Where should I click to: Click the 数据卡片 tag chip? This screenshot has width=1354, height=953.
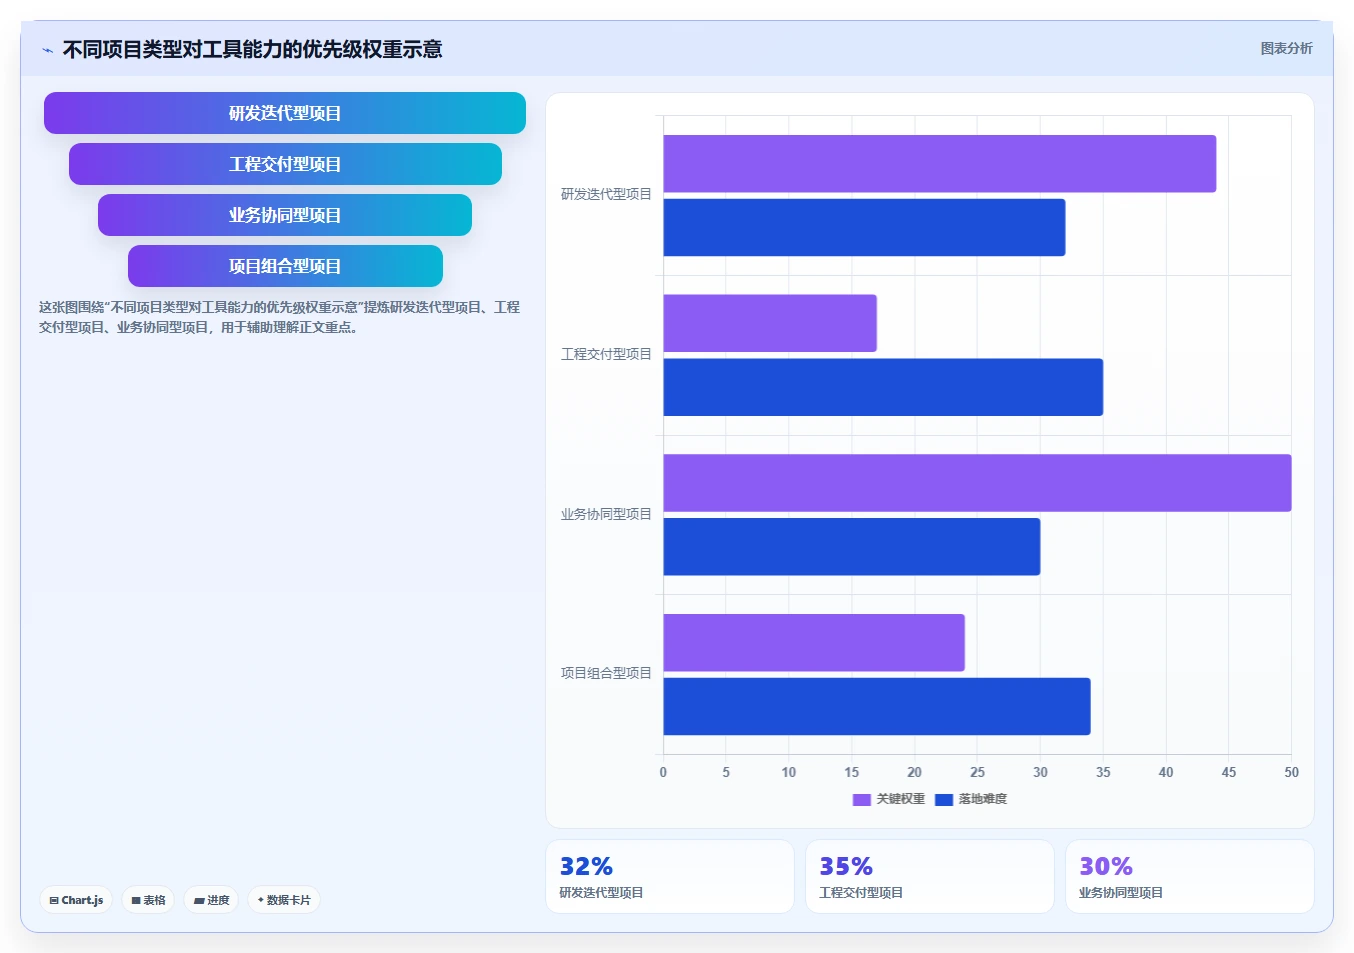[x=284, y=900]
